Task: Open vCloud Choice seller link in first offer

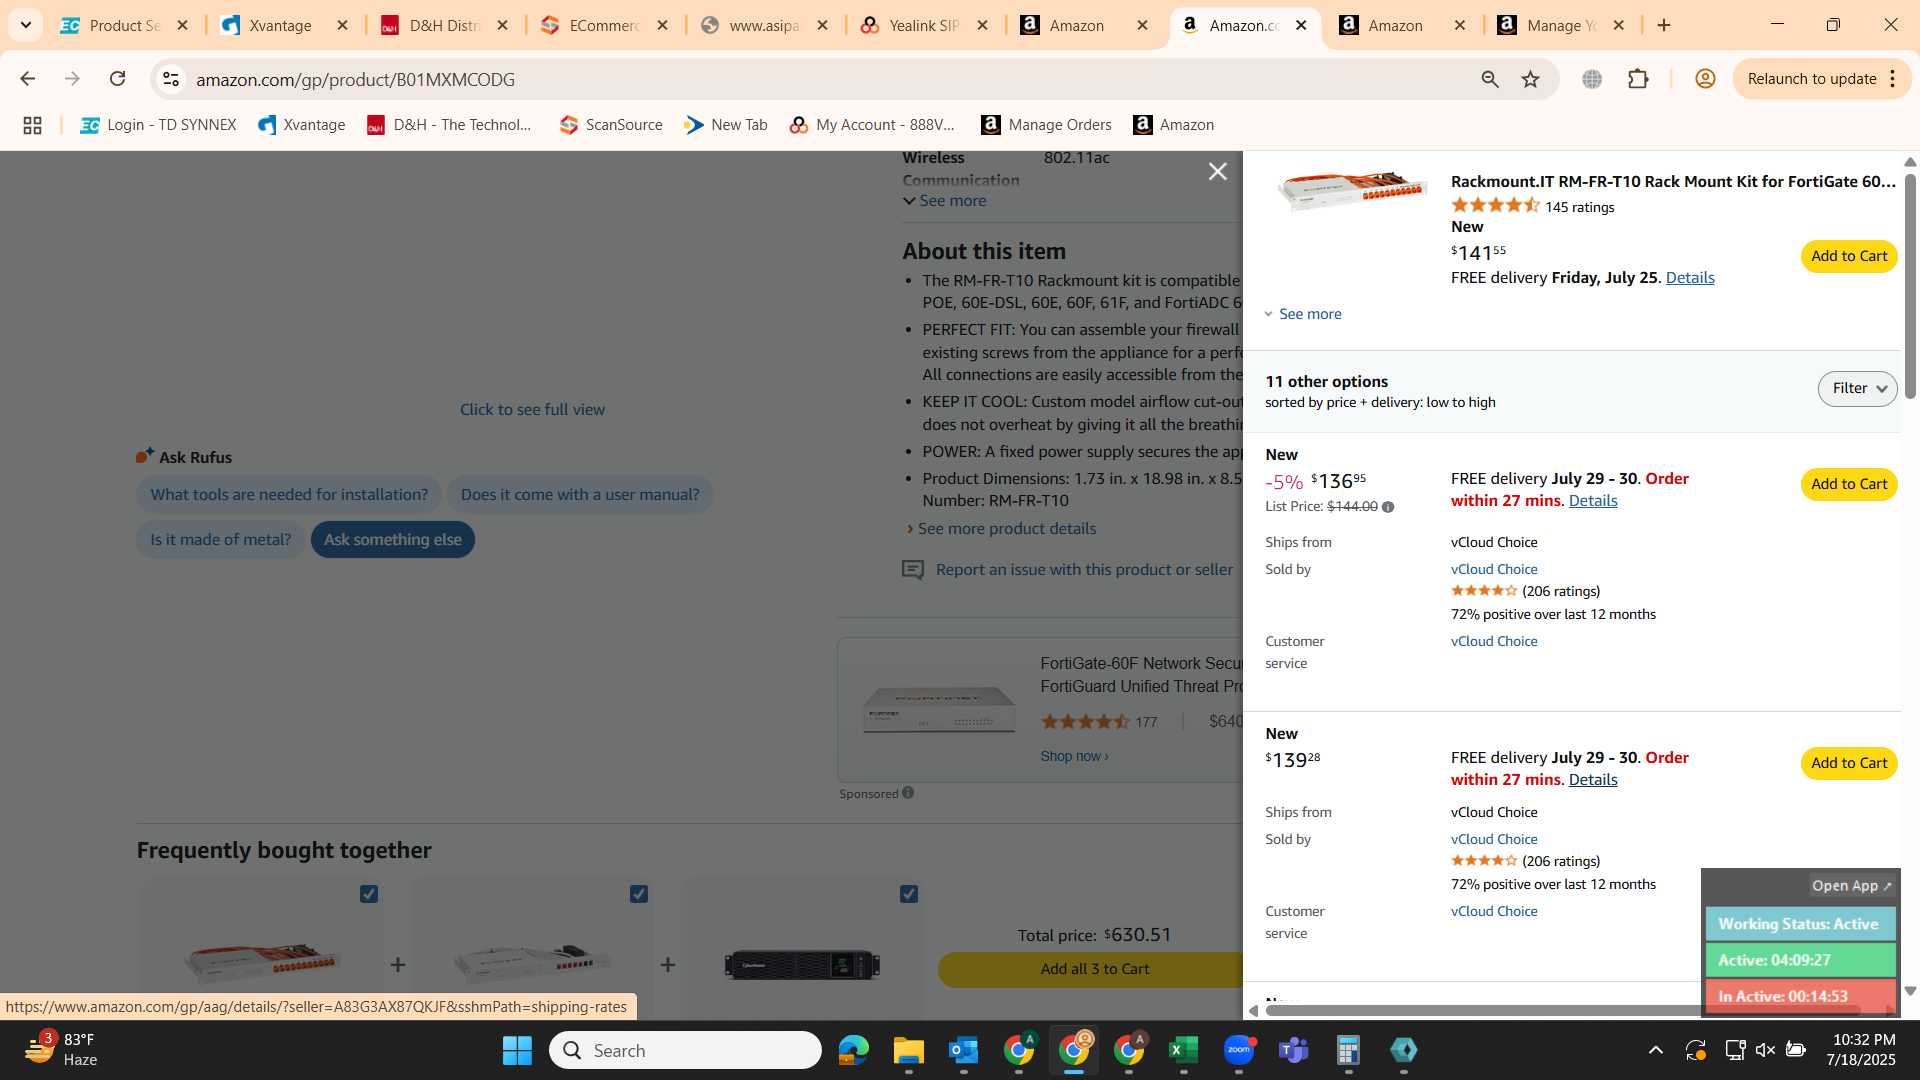Action: point(1494,569)
